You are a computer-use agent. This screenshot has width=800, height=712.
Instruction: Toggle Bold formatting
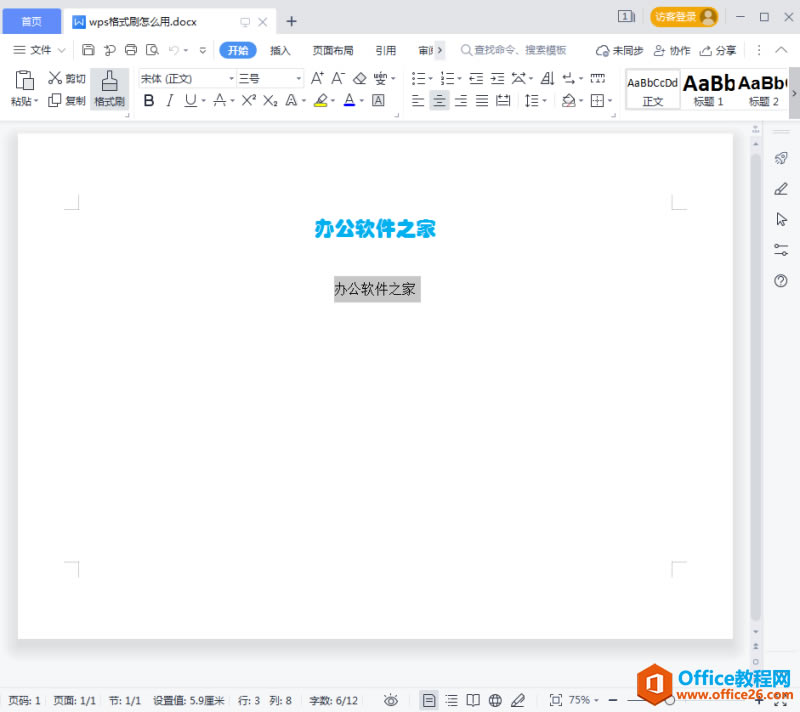click(148, 100)
